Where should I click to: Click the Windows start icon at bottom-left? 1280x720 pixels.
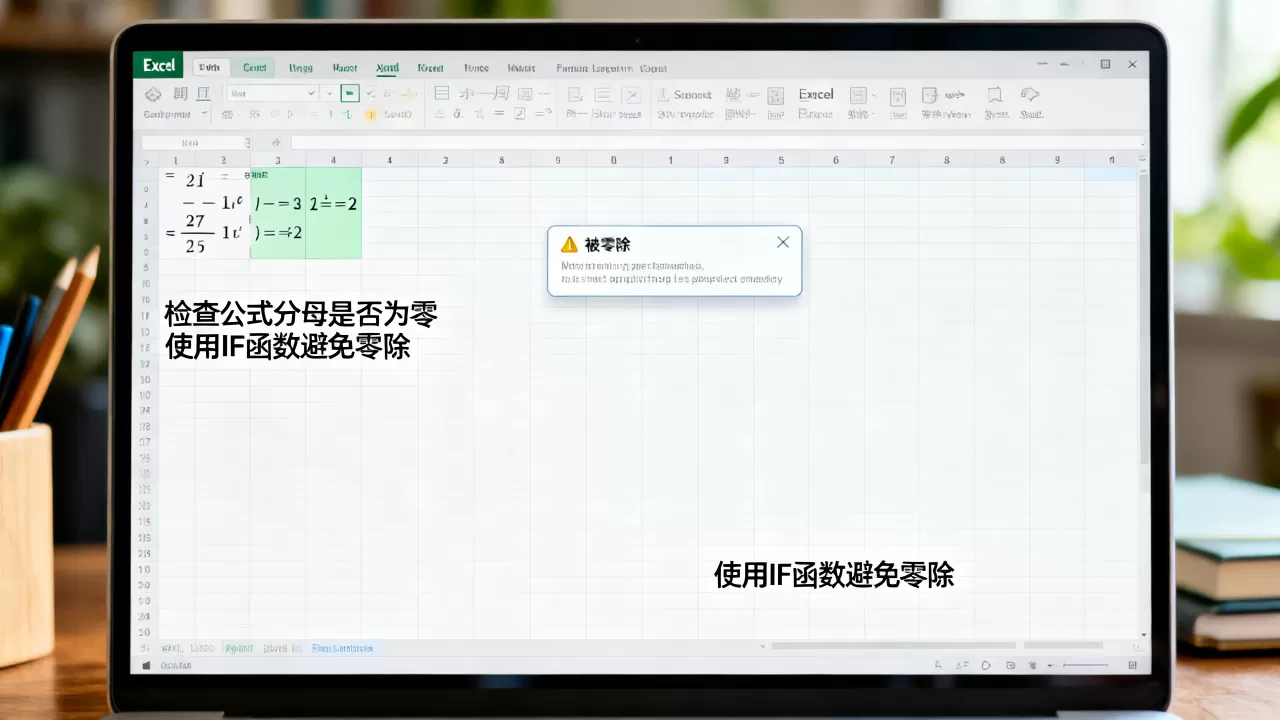coord(146,665)
